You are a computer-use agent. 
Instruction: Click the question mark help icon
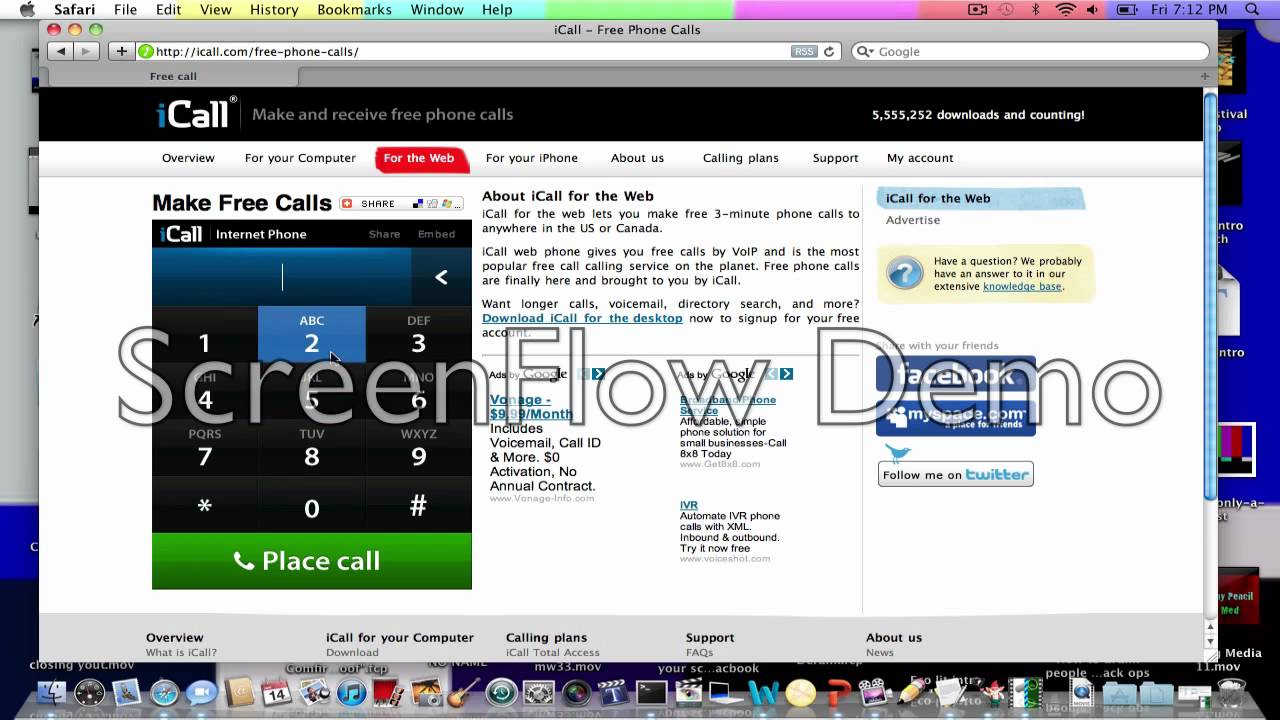tap(905, 273)
